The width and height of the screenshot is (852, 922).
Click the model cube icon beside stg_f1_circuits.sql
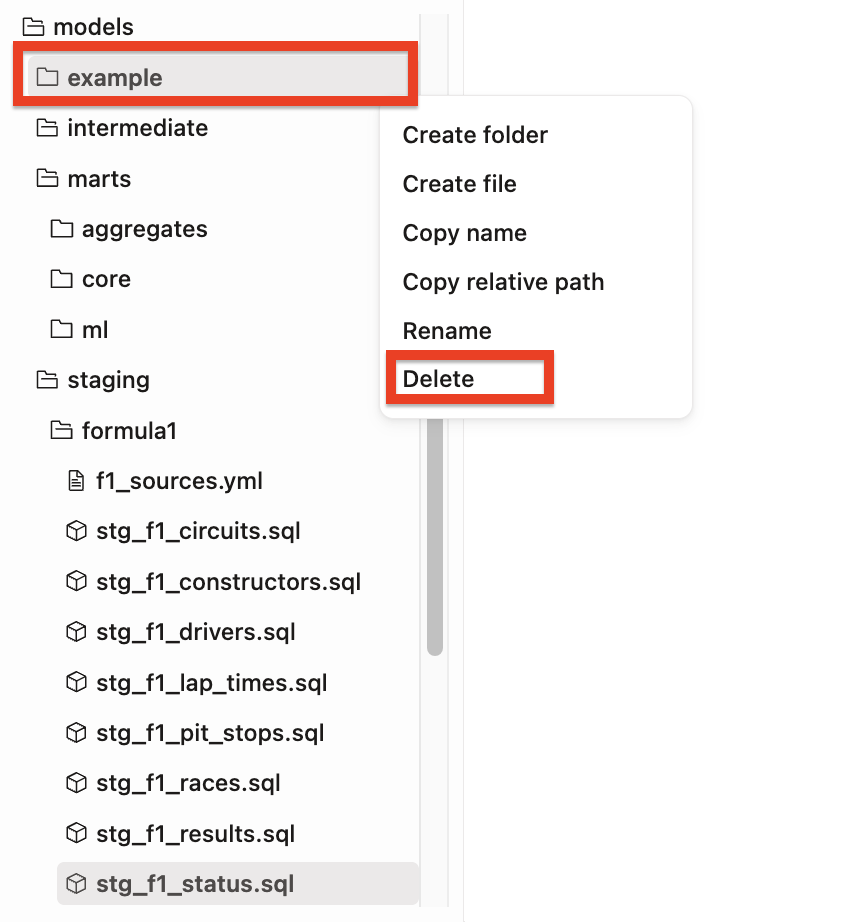coord(75,531)
